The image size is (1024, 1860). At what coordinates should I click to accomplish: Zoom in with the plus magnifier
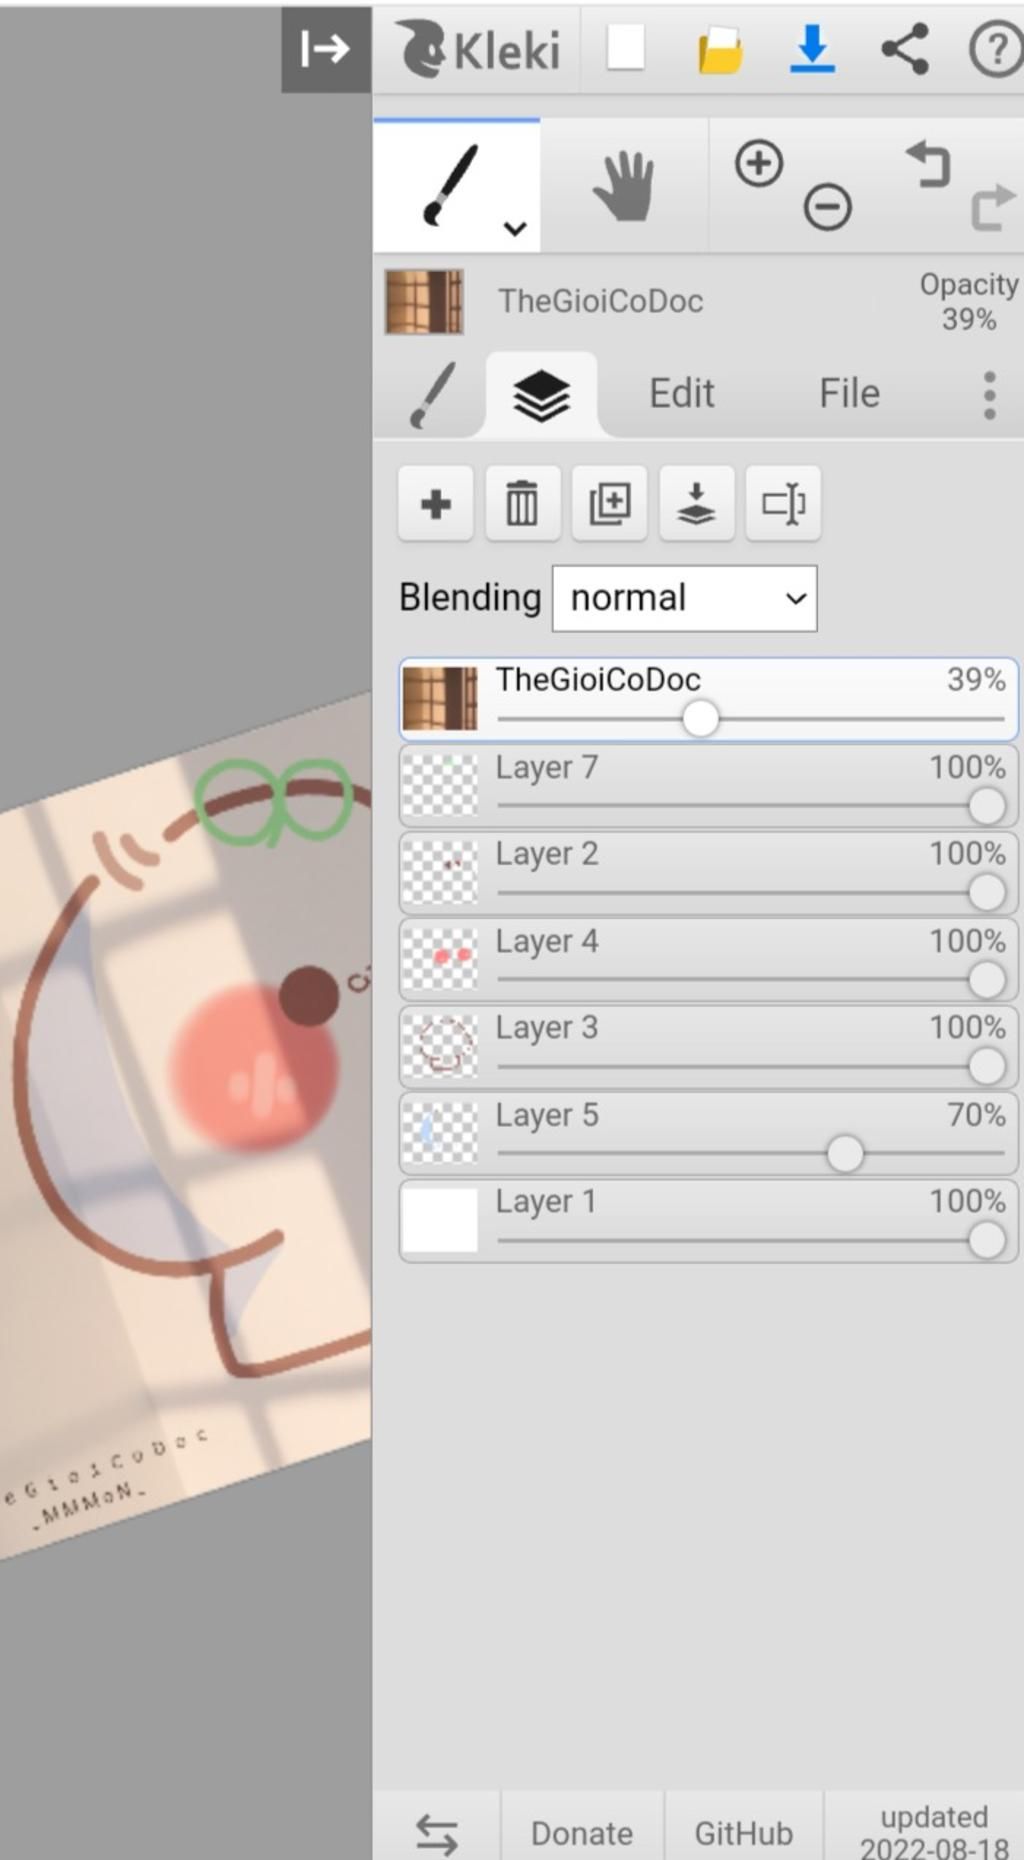759,163
